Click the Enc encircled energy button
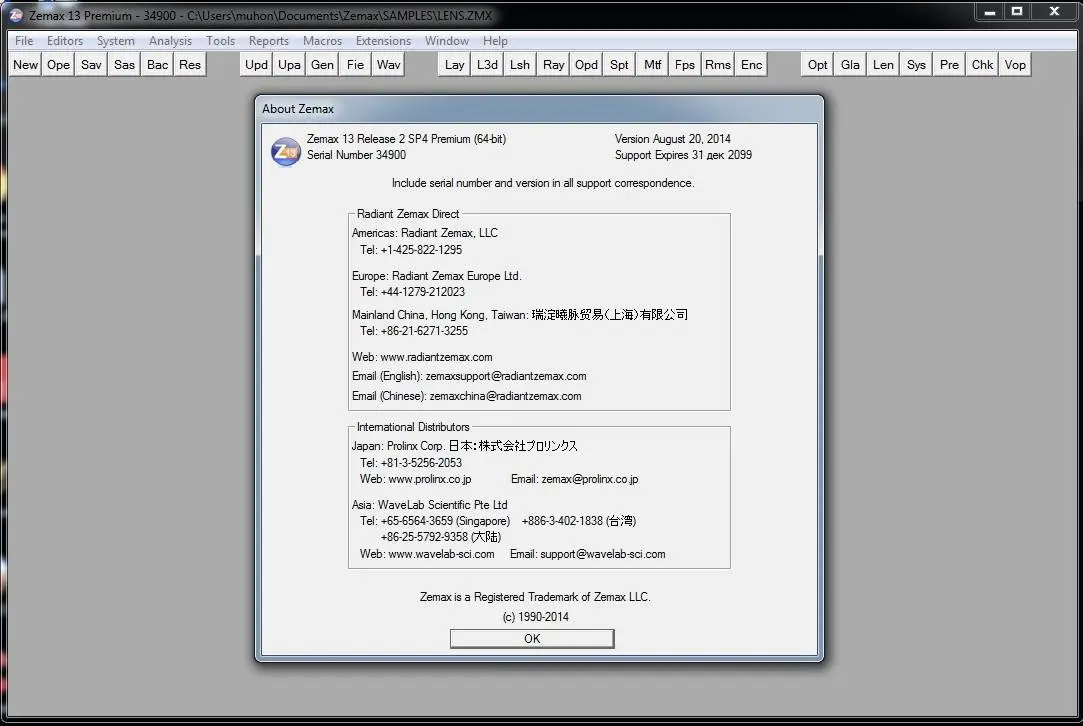Viewport: 1083px width, 726px height. coord(751,65)
